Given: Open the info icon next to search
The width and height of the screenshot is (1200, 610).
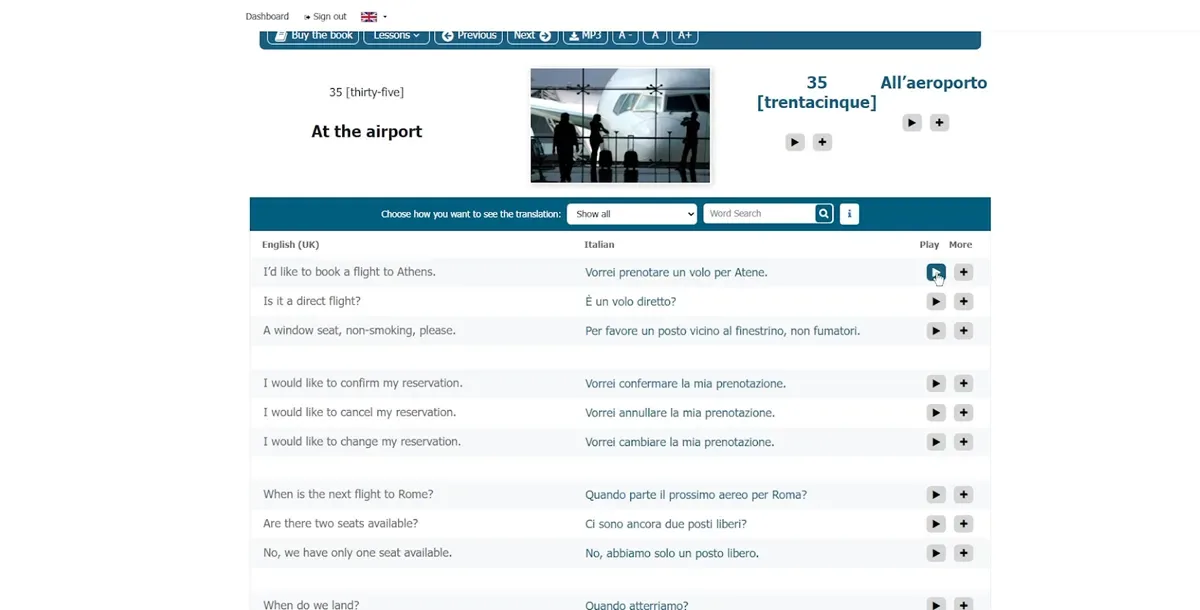Looking at the screenshot, I should pyautogui.click(x=849, y=214).
